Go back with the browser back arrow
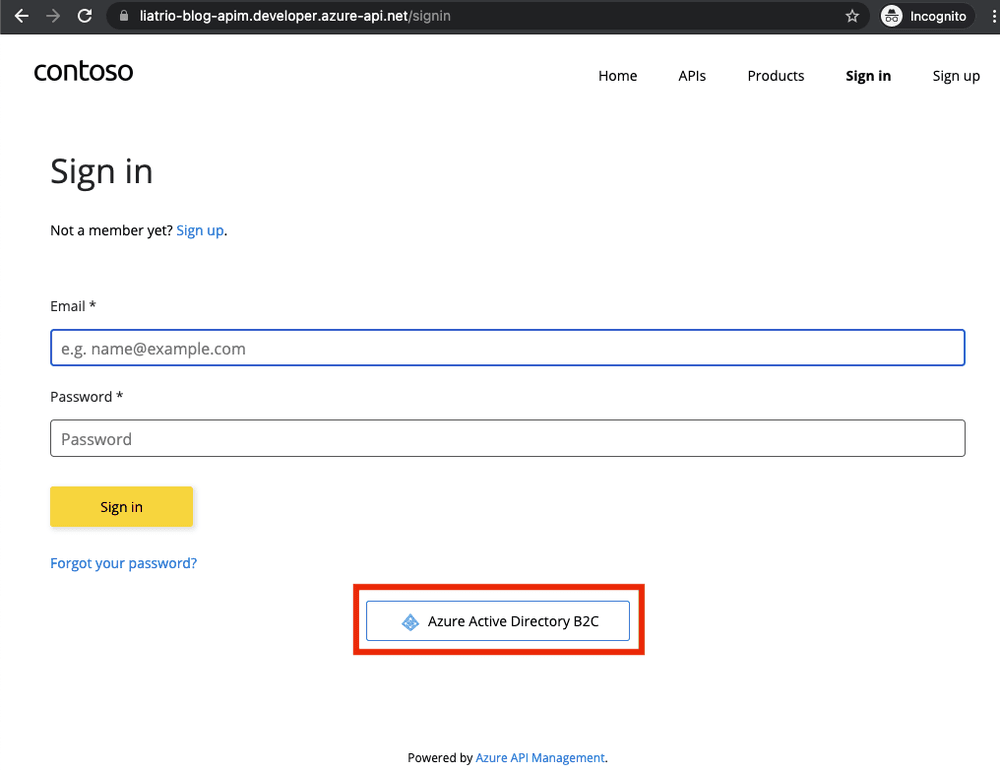 [22, 16]
